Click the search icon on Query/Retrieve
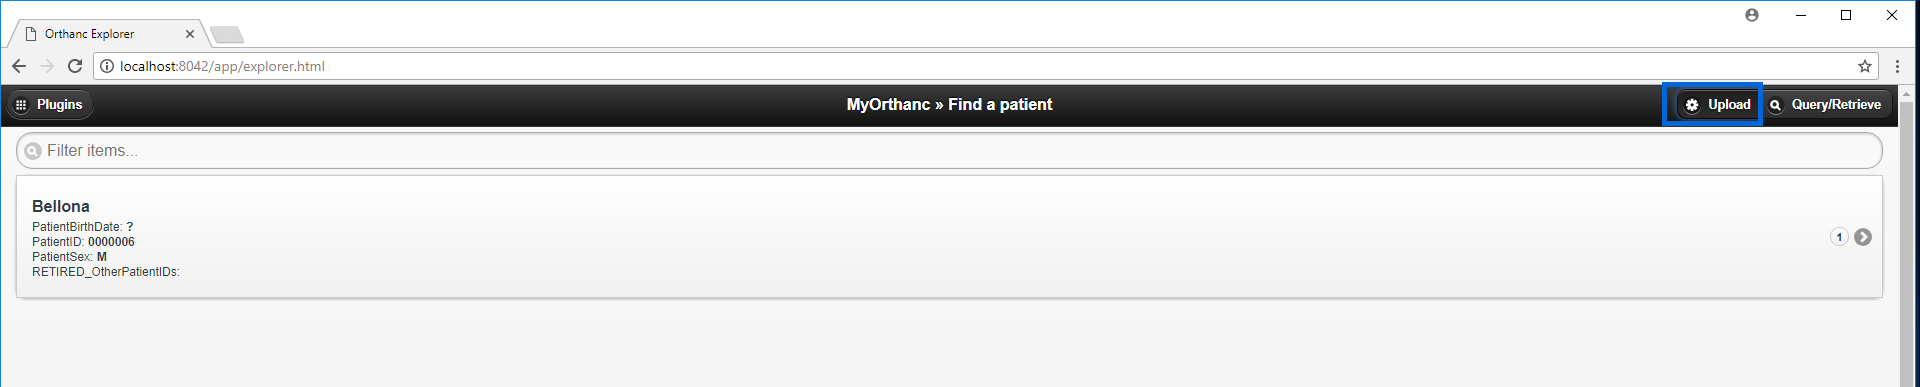1920x387 pixels. (x=1775, y=105)
